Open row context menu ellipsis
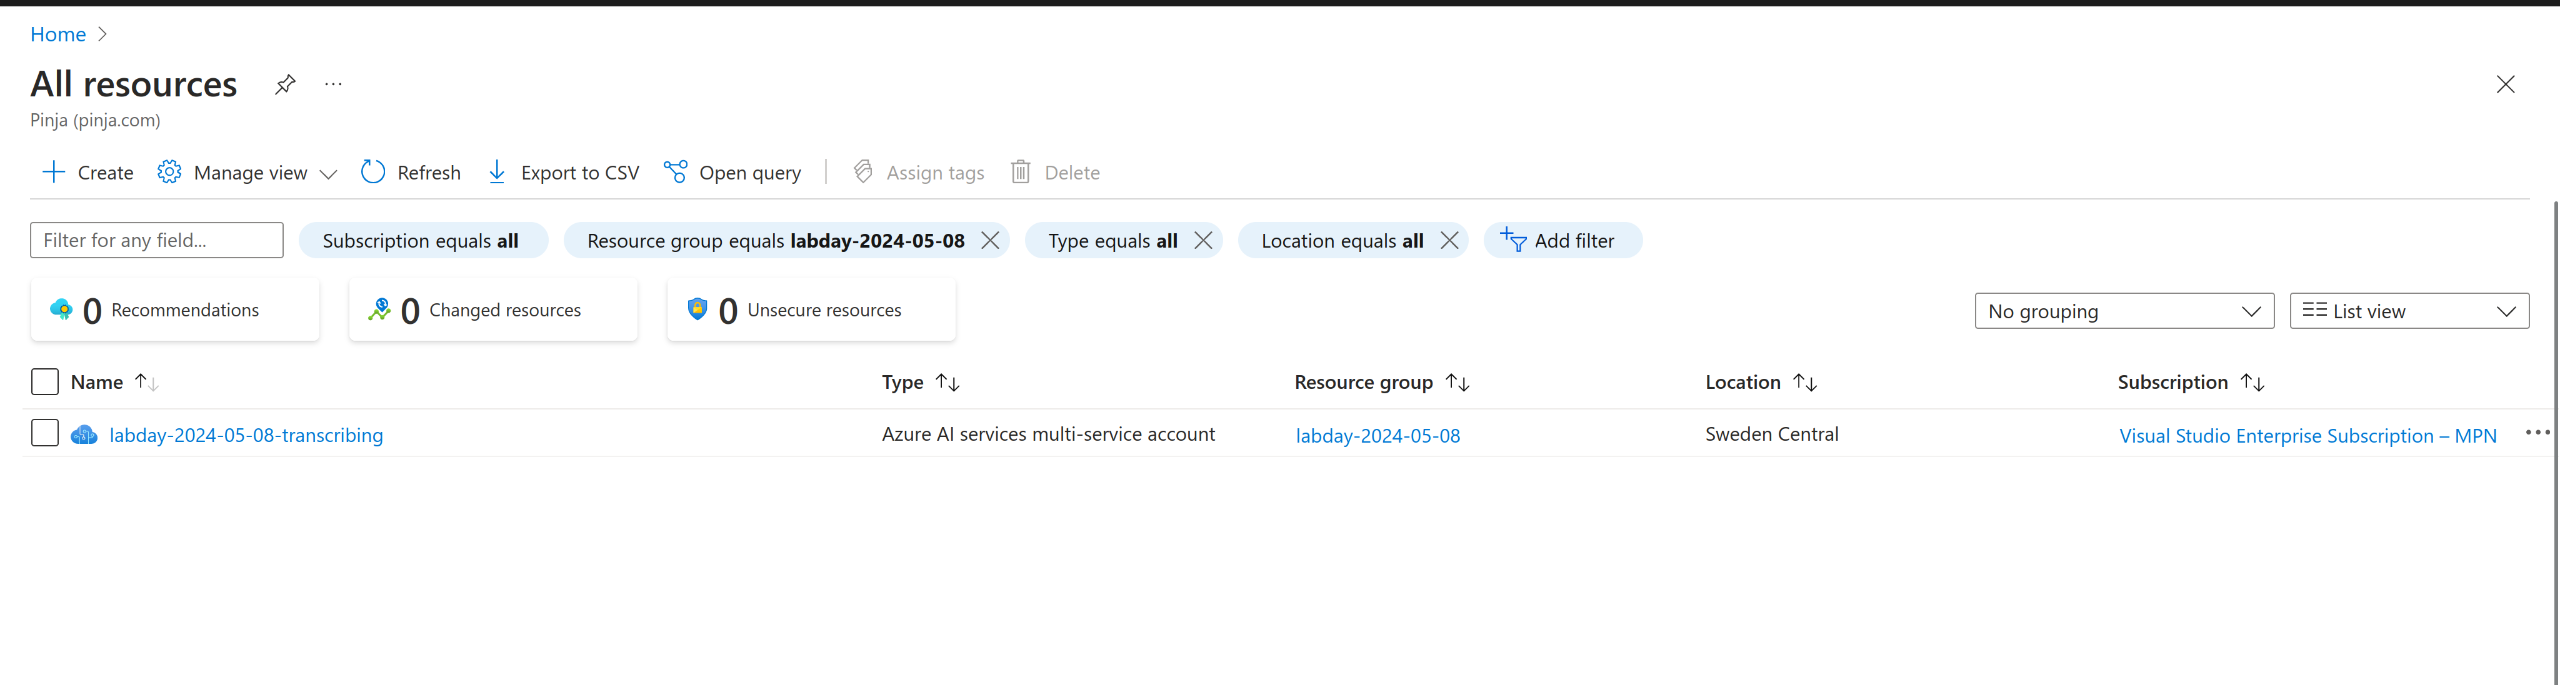The image size is (2560, 685). click(2537, 432)
